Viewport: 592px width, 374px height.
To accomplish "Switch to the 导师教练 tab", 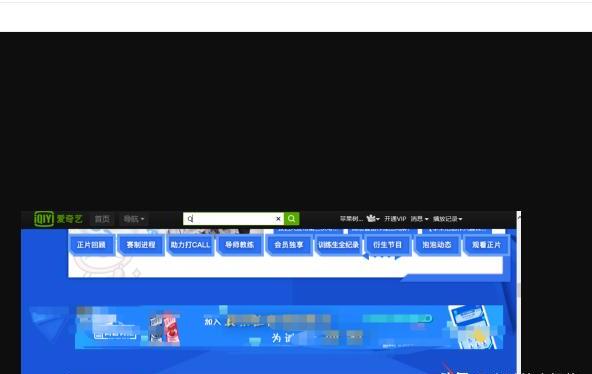I will 239,245.
